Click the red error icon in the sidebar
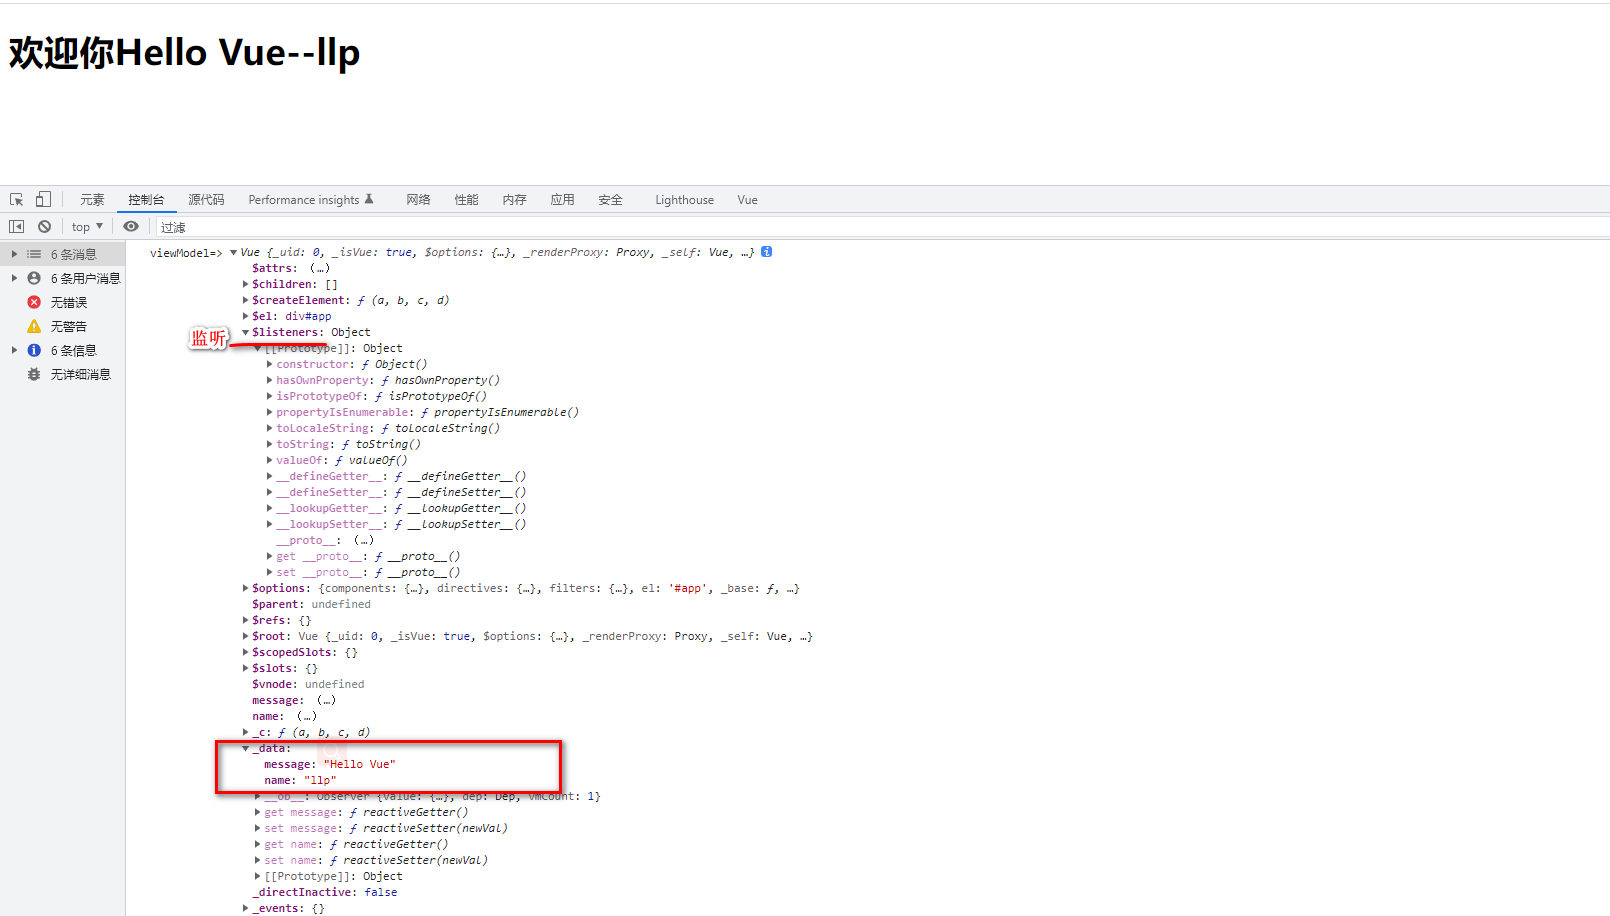The width and height of the screenshot is (1610, 916). click(x=34, y=302)
